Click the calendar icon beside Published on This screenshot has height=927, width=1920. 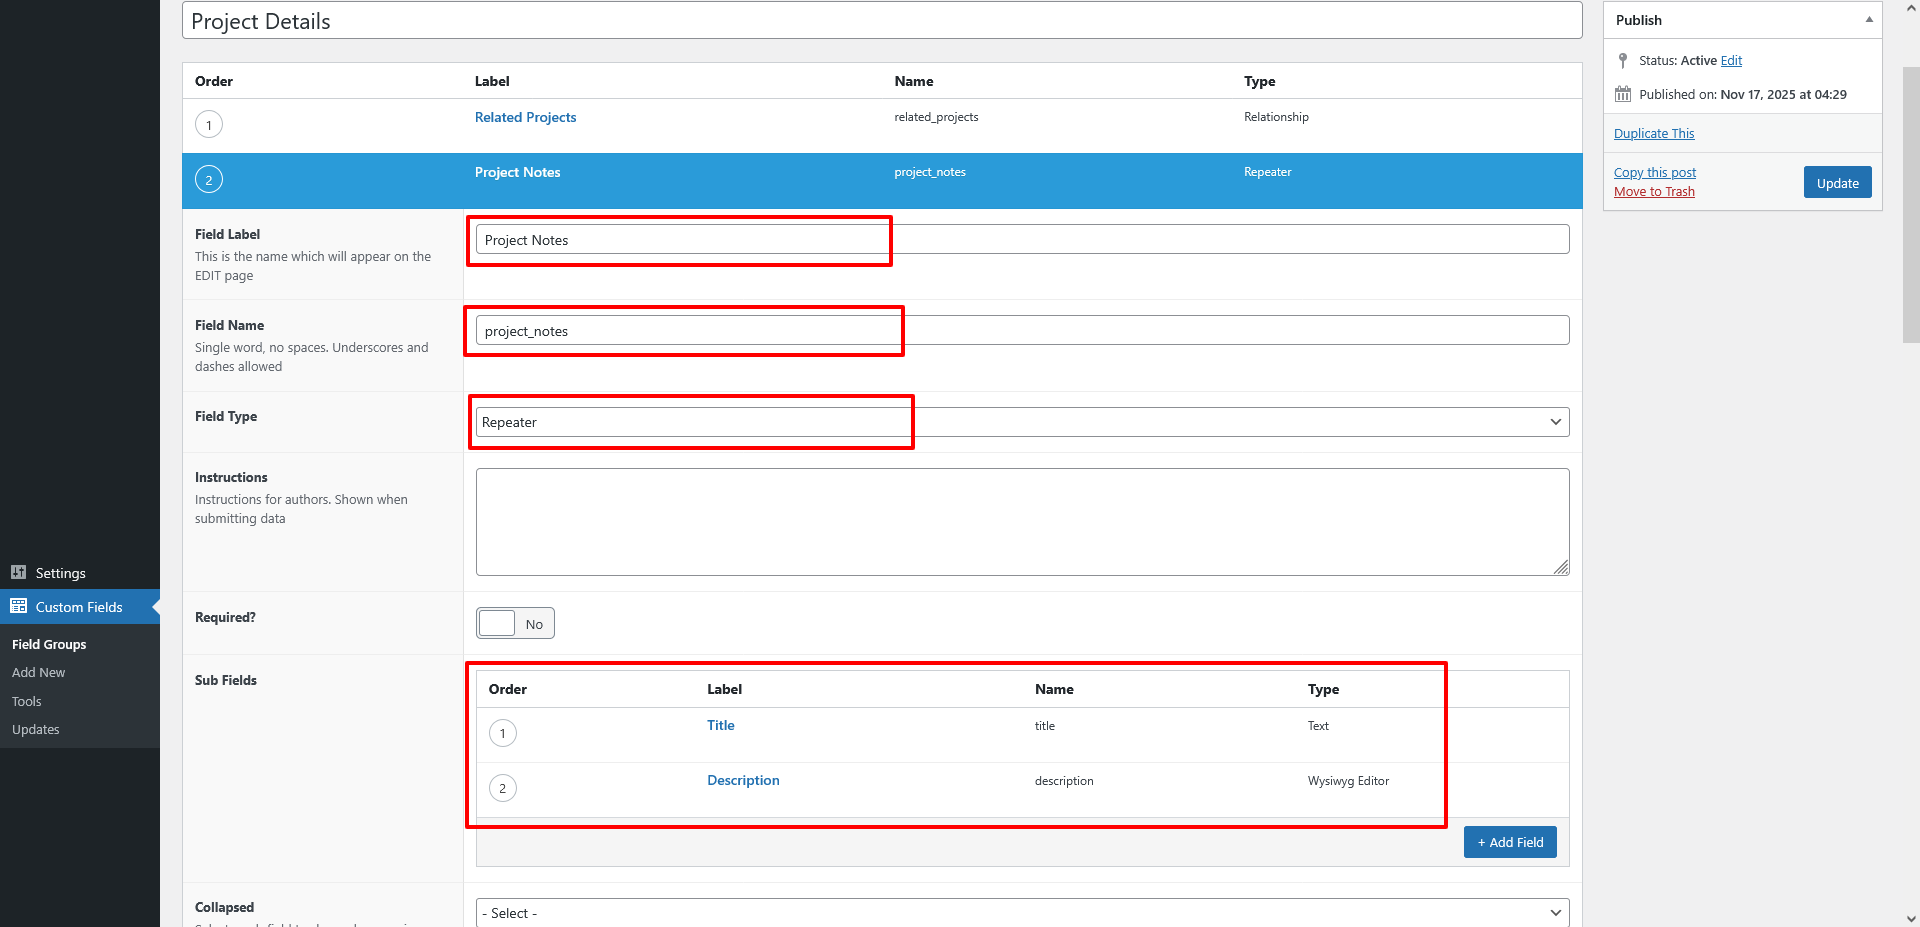click(1622, 95)
